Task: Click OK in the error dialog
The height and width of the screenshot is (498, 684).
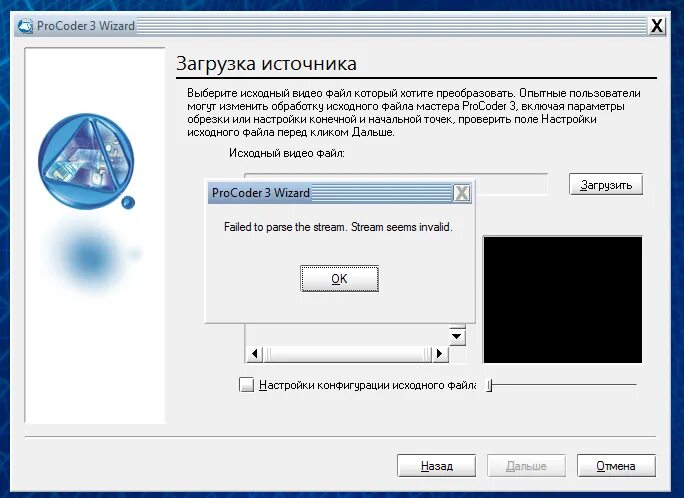Action: (339, 279)
